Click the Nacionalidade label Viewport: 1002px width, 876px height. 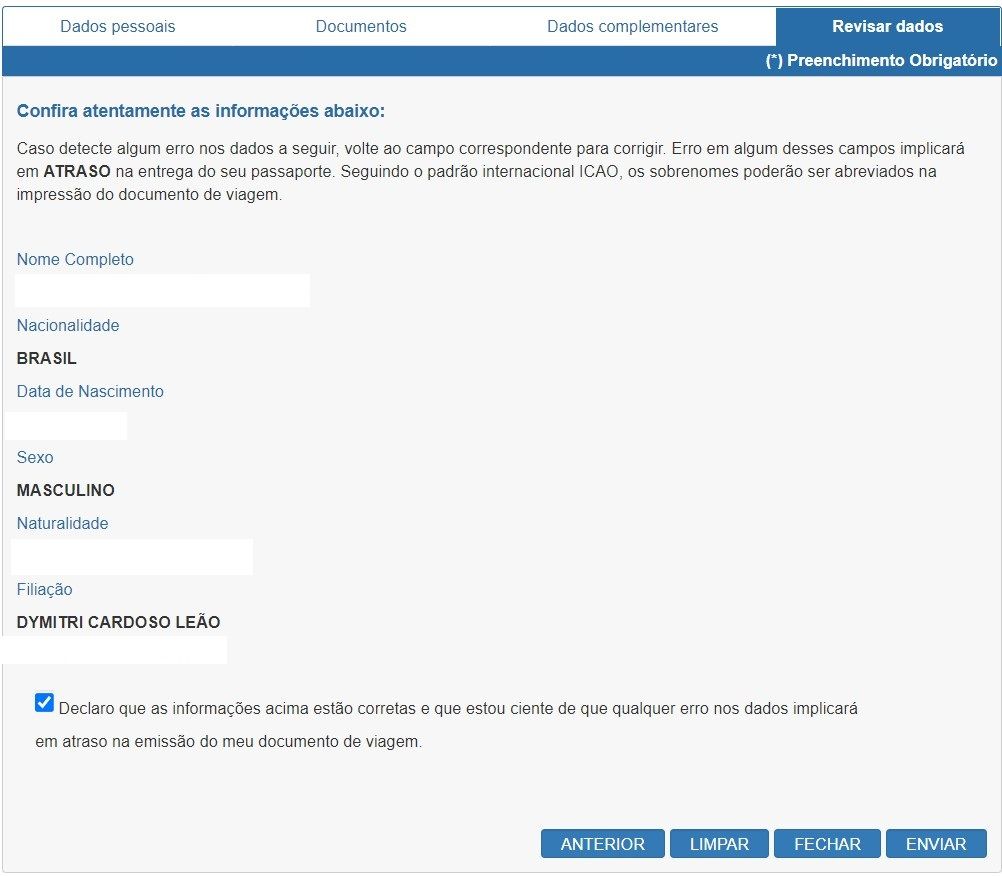pyautogui.click(x=68, y=326)
